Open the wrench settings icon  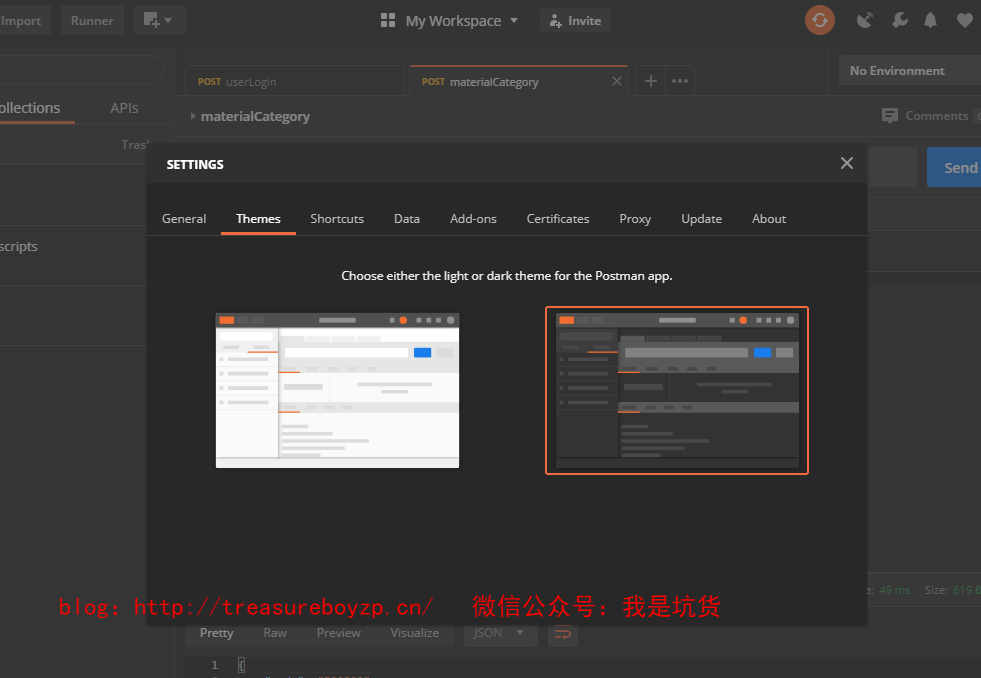point(900,20)
